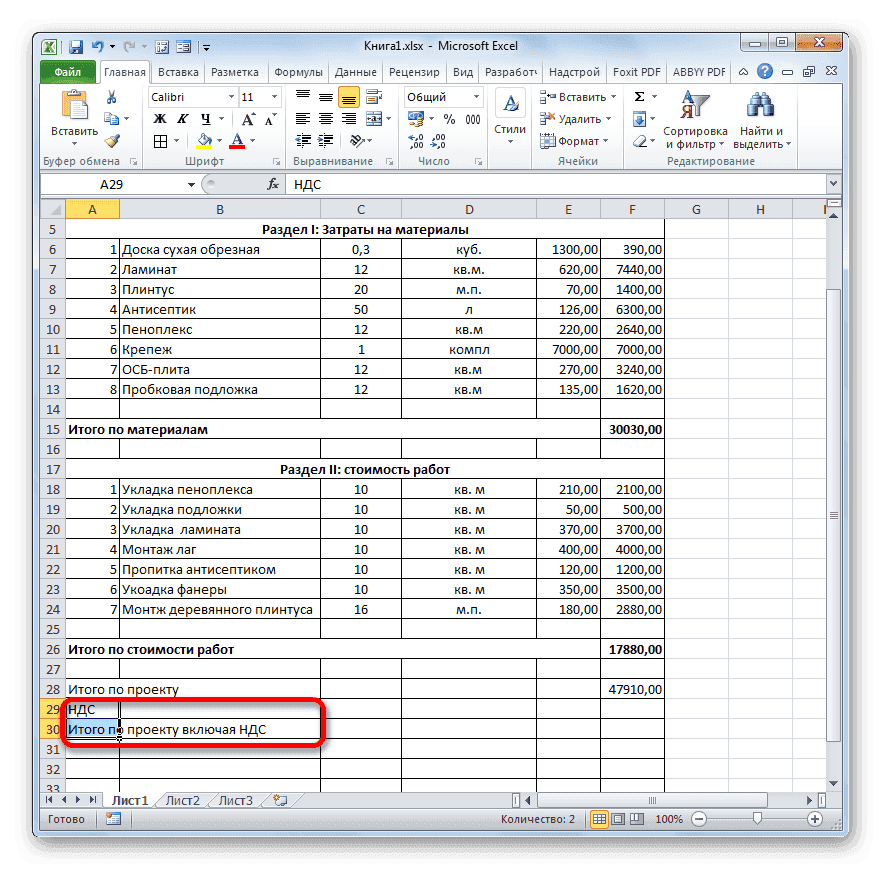This screenshot has height=870, width=882.
Task: Switch to the Лист2 sheet tab
Action: click(x=182, y=800)
